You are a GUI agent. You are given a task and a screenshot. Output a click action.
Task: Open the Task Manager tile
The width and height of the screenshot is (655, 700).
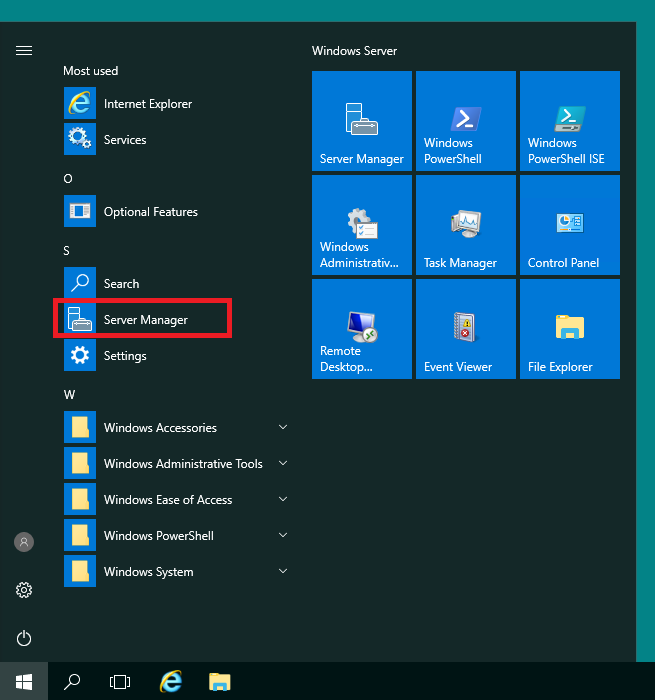tap(466, 225)
